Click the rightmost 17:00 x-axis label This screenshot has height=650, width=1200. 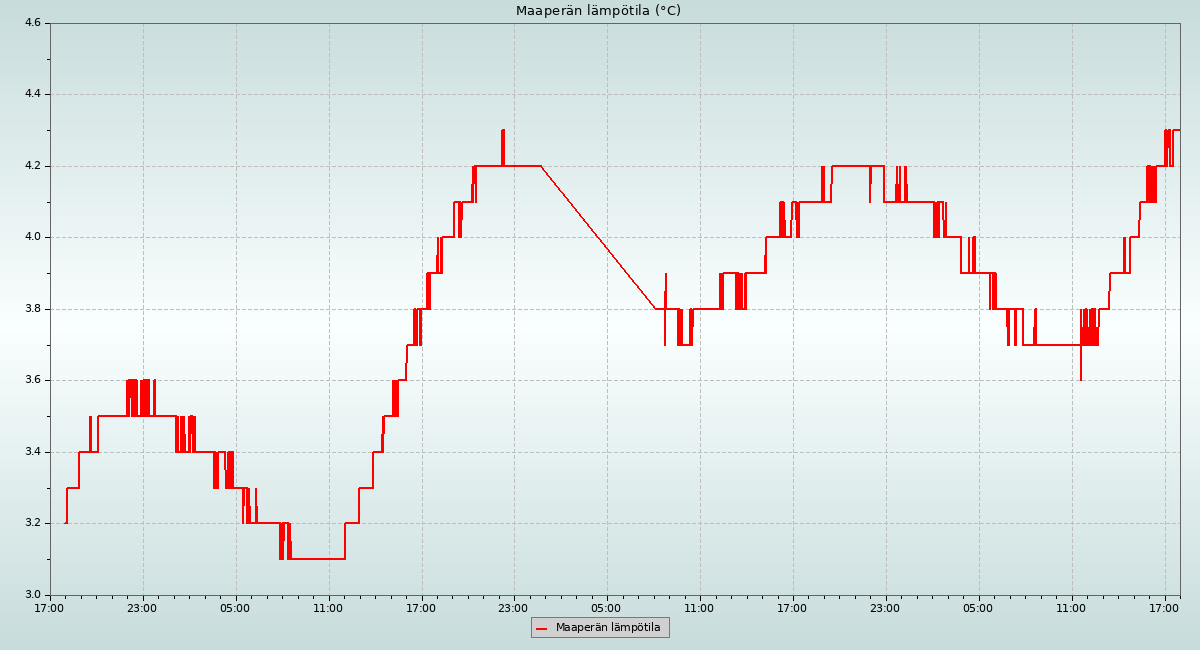click(x=1164, y=607)
